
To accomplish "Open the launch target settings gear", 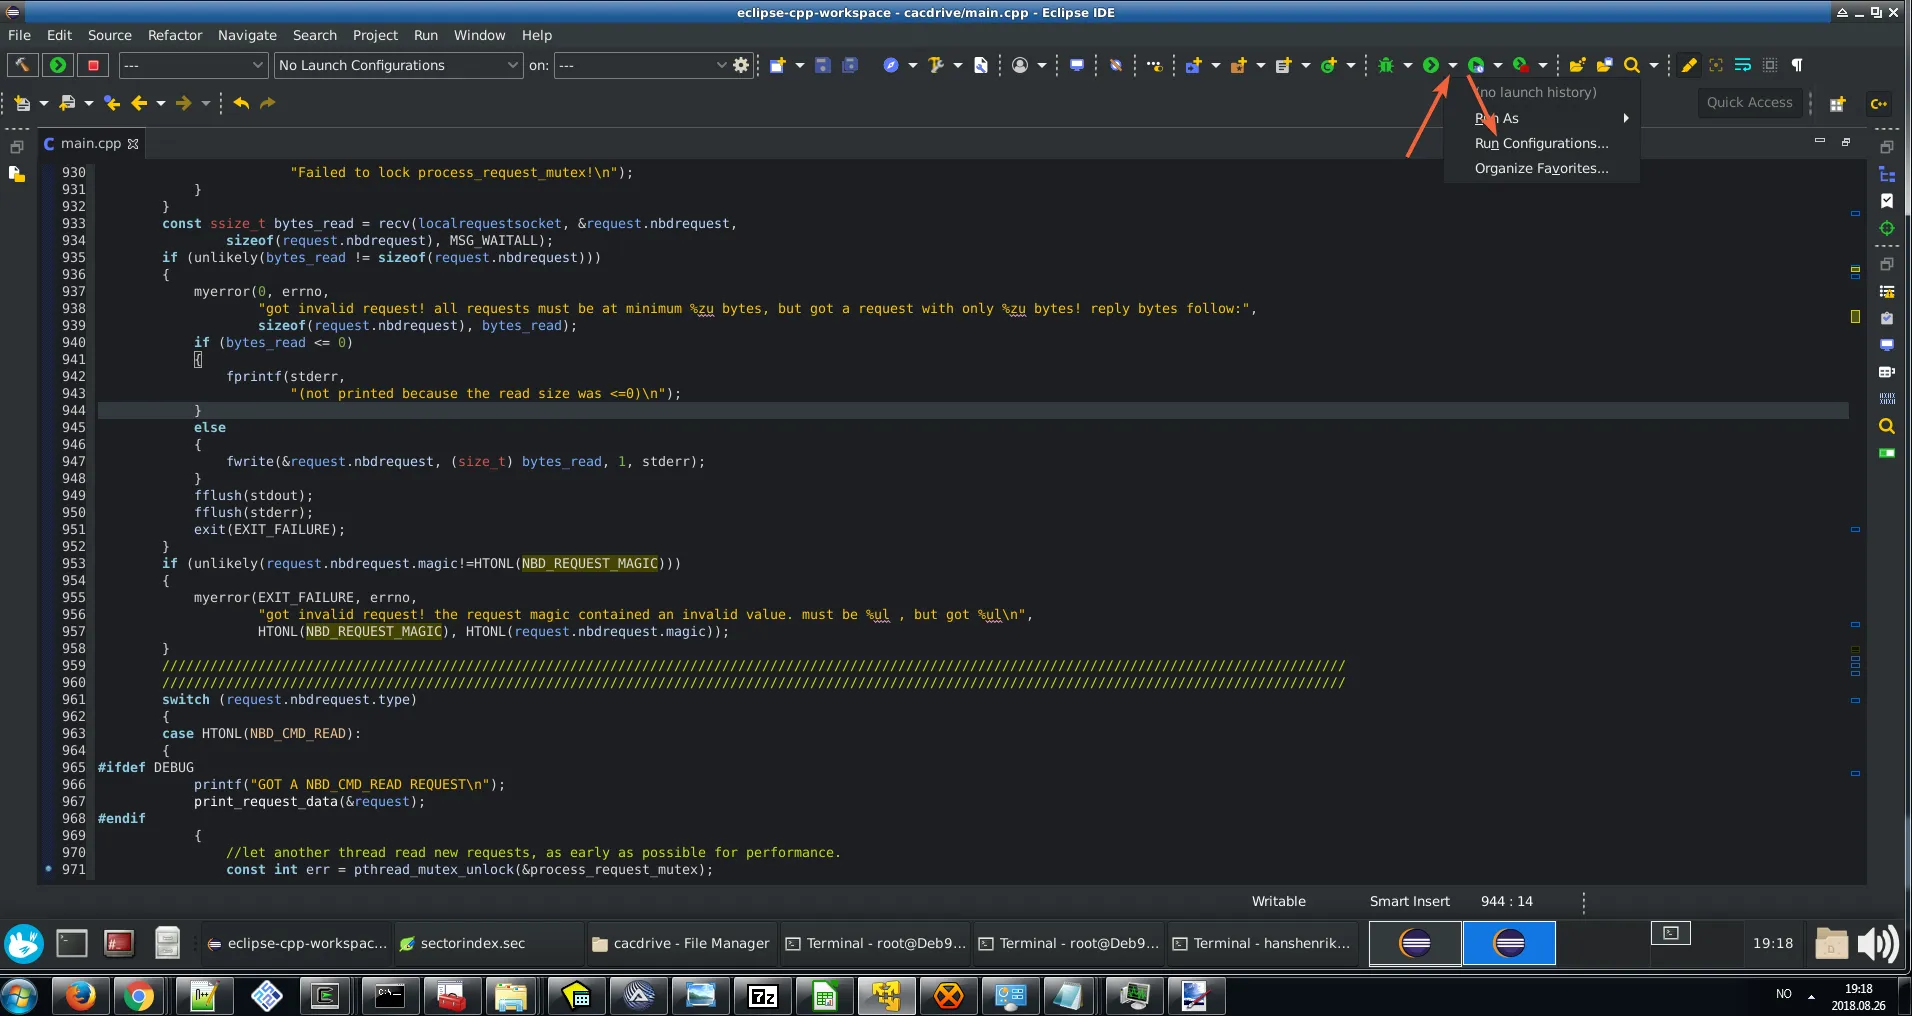I will pyautogui.click(x=741, y=65).
